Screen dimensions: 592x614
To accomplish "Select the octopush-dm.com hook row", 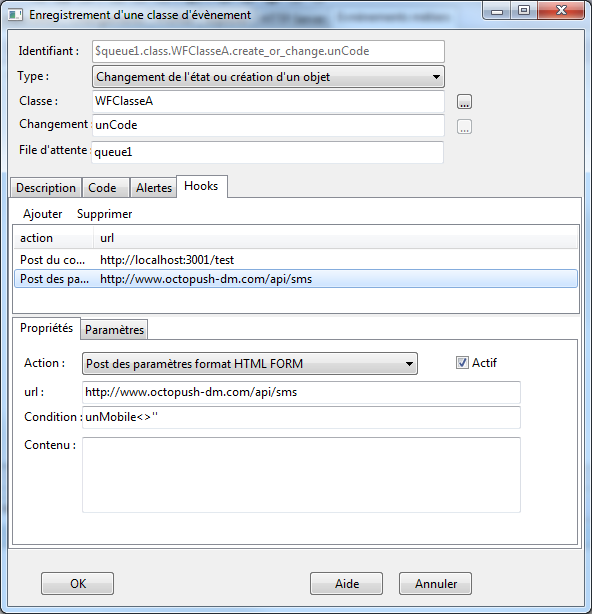I will (x=296, y=279).
